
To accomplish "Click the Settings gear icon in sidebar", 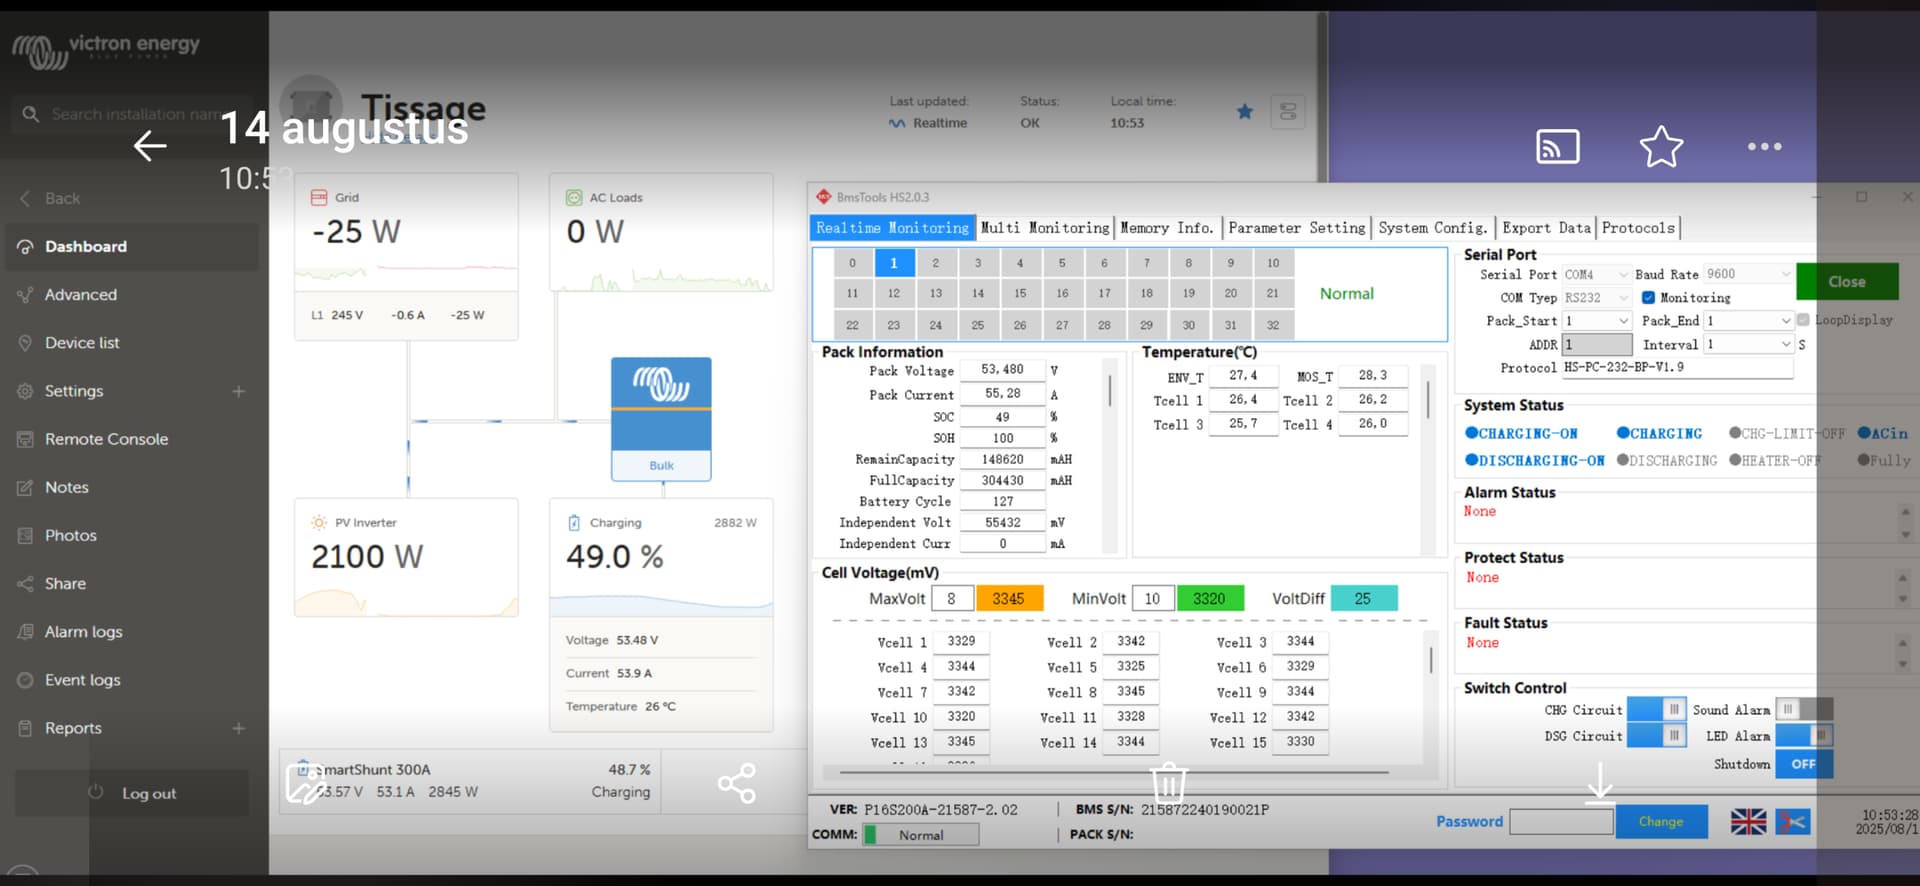I will (x=25, y=391).
